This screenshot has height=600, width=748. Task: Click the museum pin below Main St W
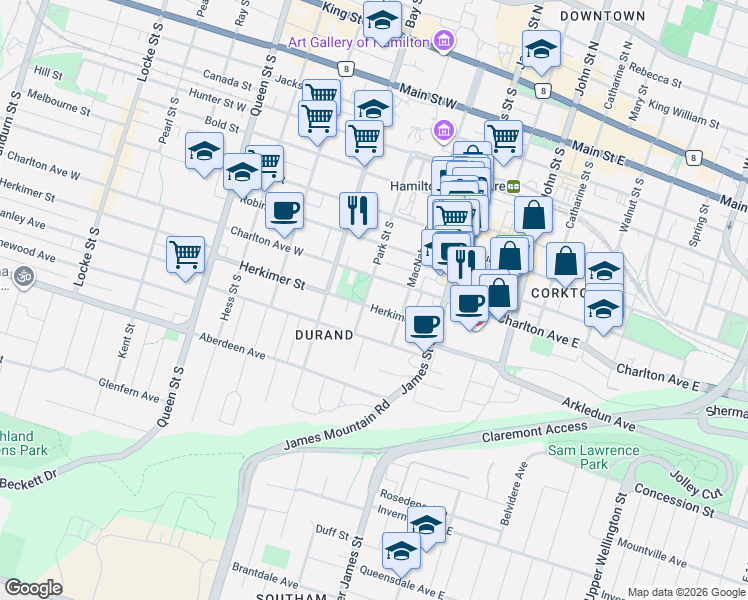tap(444, 131)
